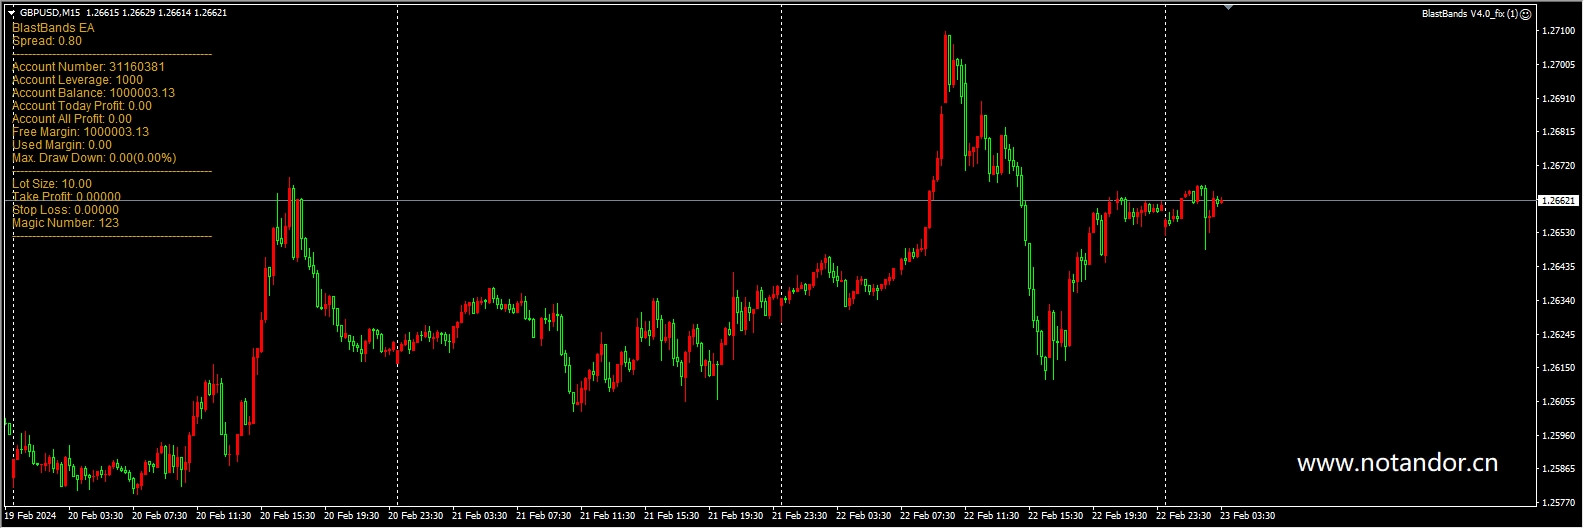The image size is (1584, 529).
Task: Select the current price tag 1.26621
Action: (x=1558, y=201)
